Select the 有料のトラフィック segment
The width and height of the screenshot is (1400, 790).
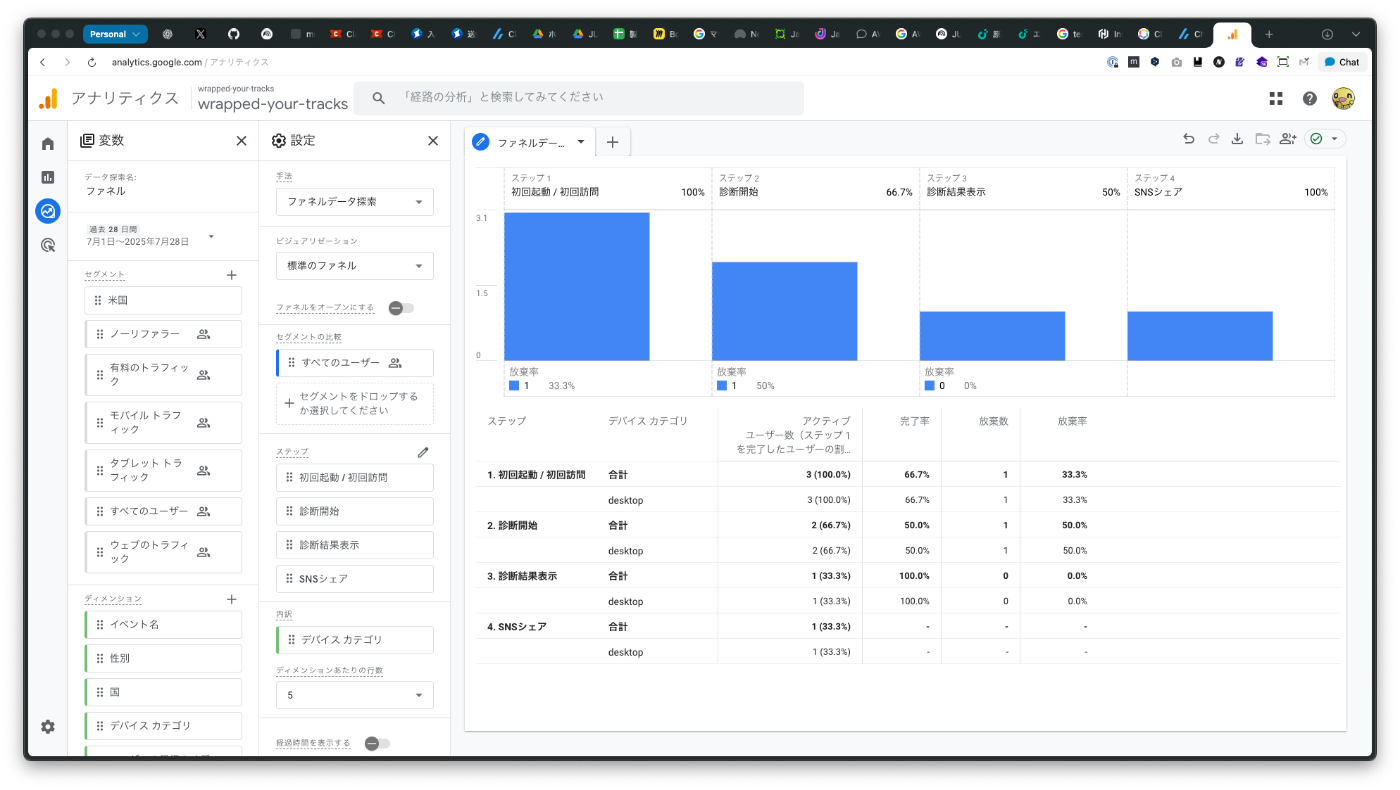click(x=163, y=375)
